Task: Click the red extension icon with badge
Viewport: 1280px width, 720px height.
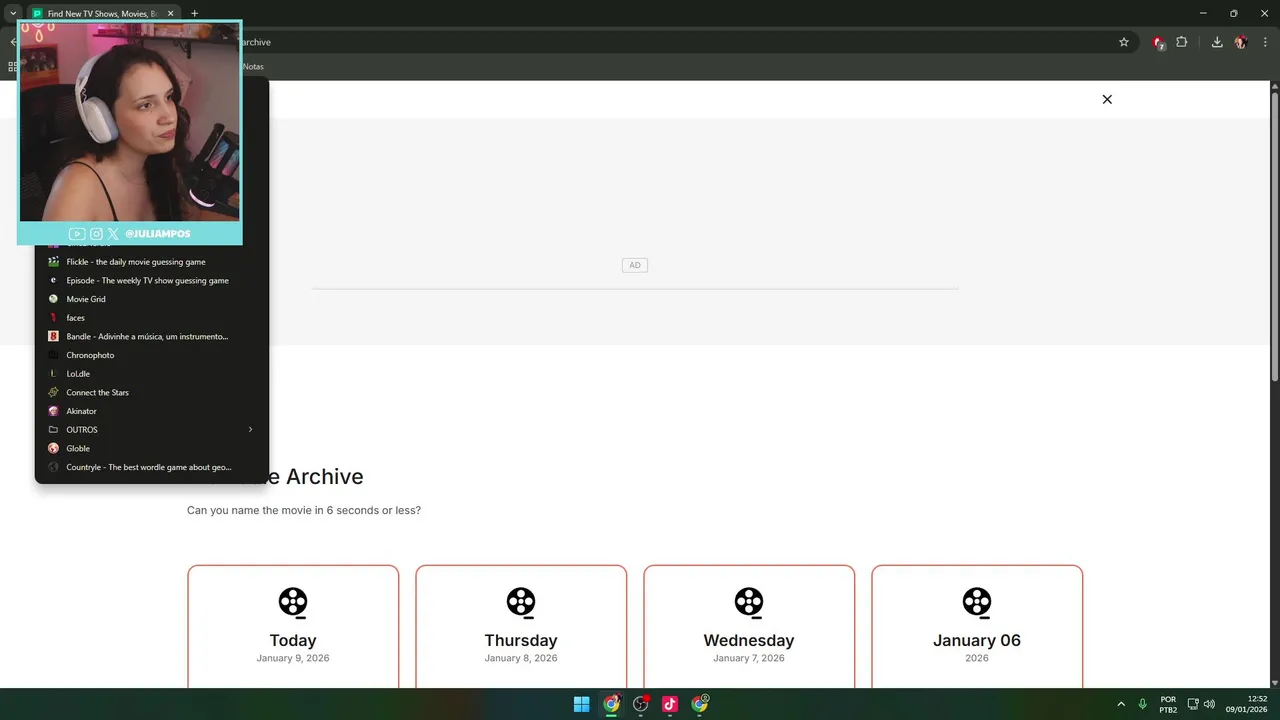Action: 1158,43
